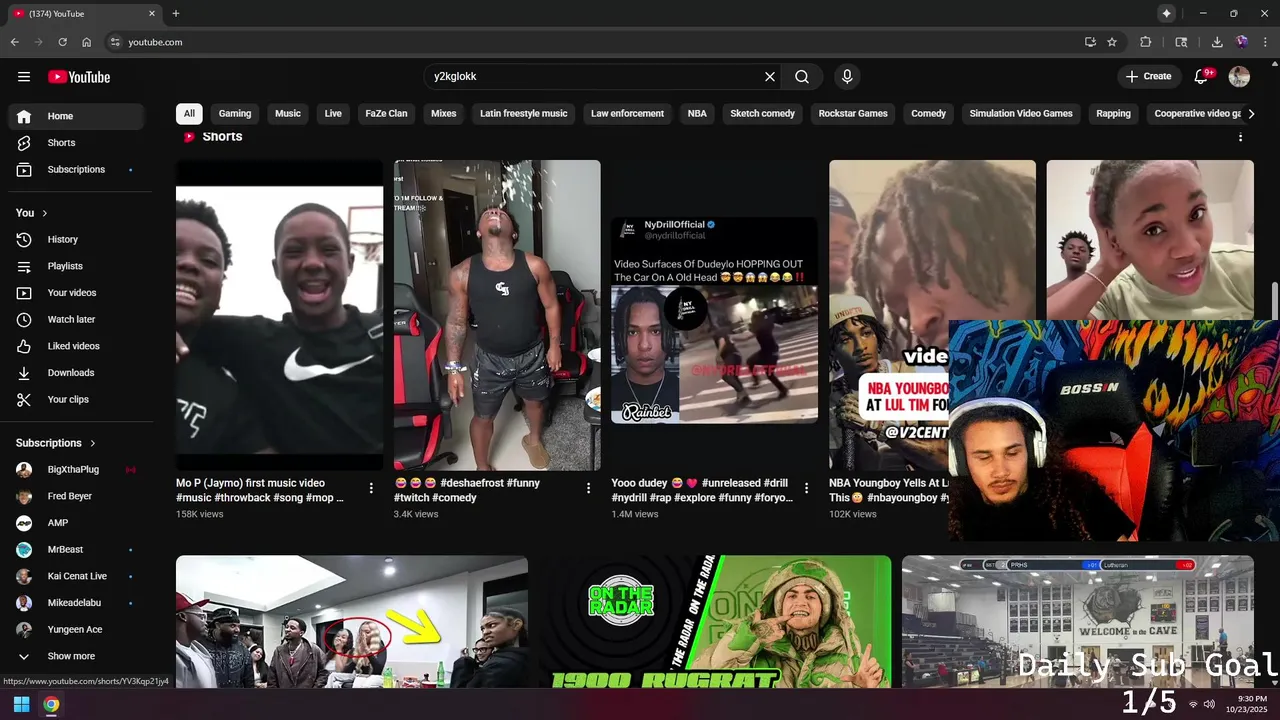The height and width of the screenshot is (720, 1280).
Task: Clear the search box with X
Action: tap(770, 77)
